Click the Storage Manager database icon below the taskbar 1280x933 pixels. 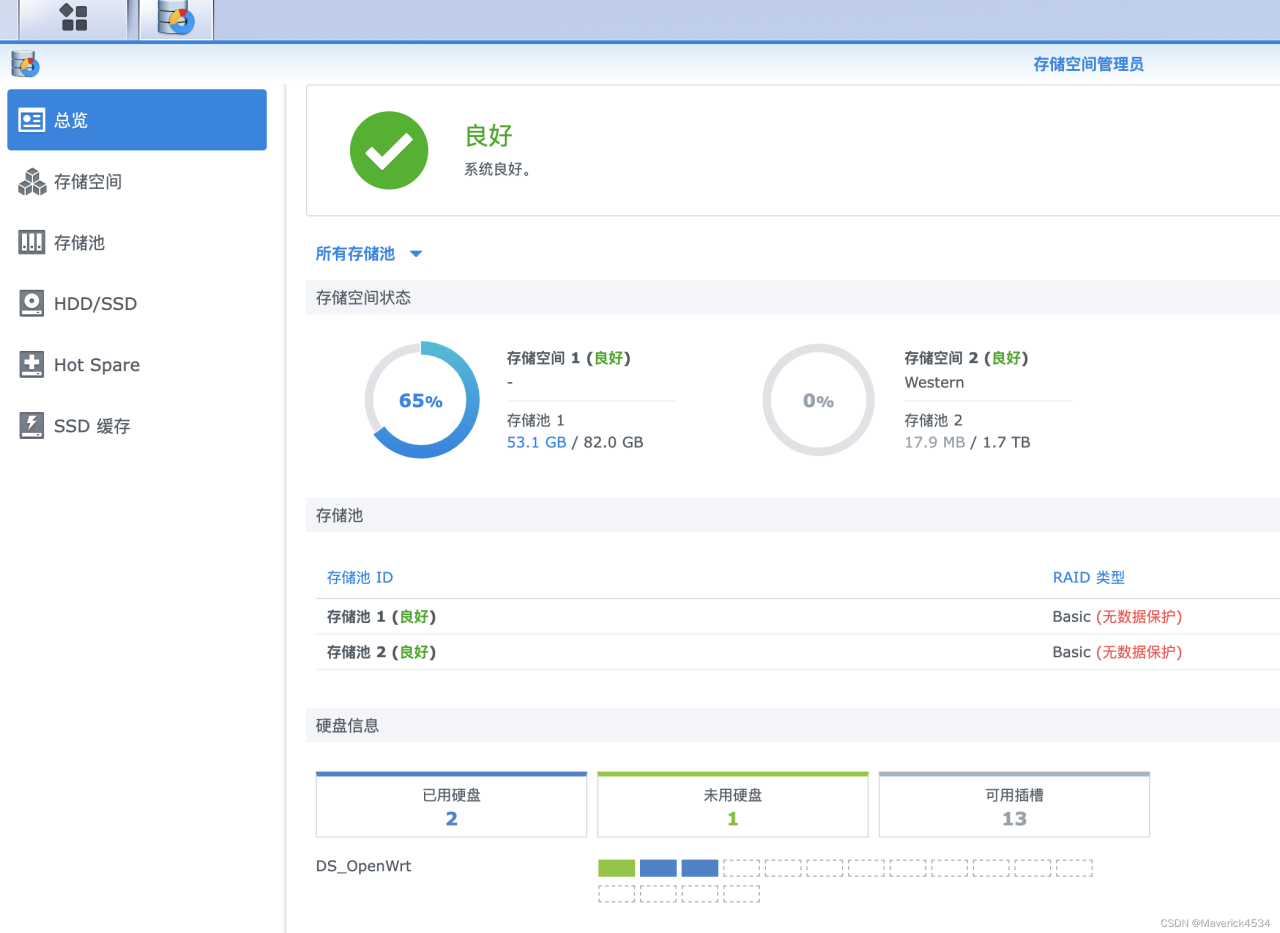click(x=25, y=63)
